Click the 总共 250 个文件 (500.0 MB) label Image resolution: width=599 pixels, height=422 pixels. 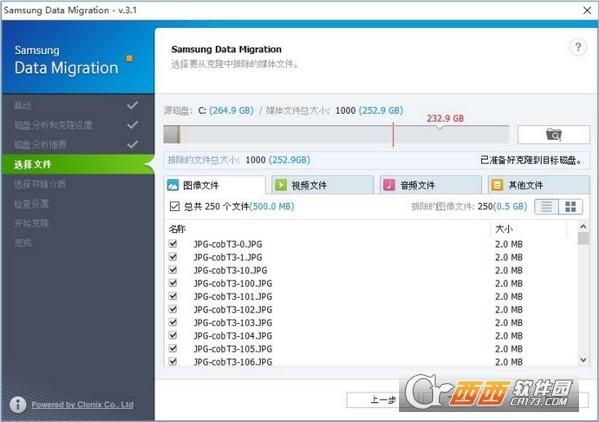(239, 207)
